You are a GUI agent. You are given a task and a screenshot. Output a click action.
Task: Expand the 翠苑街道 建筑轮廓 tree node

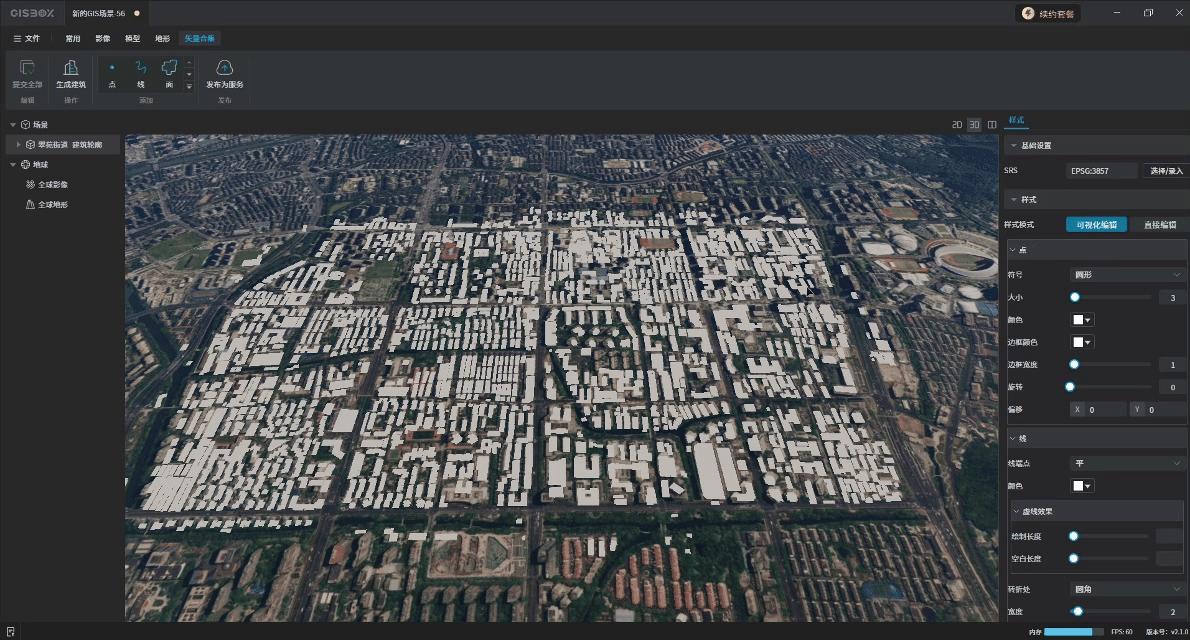click(18, 145)
